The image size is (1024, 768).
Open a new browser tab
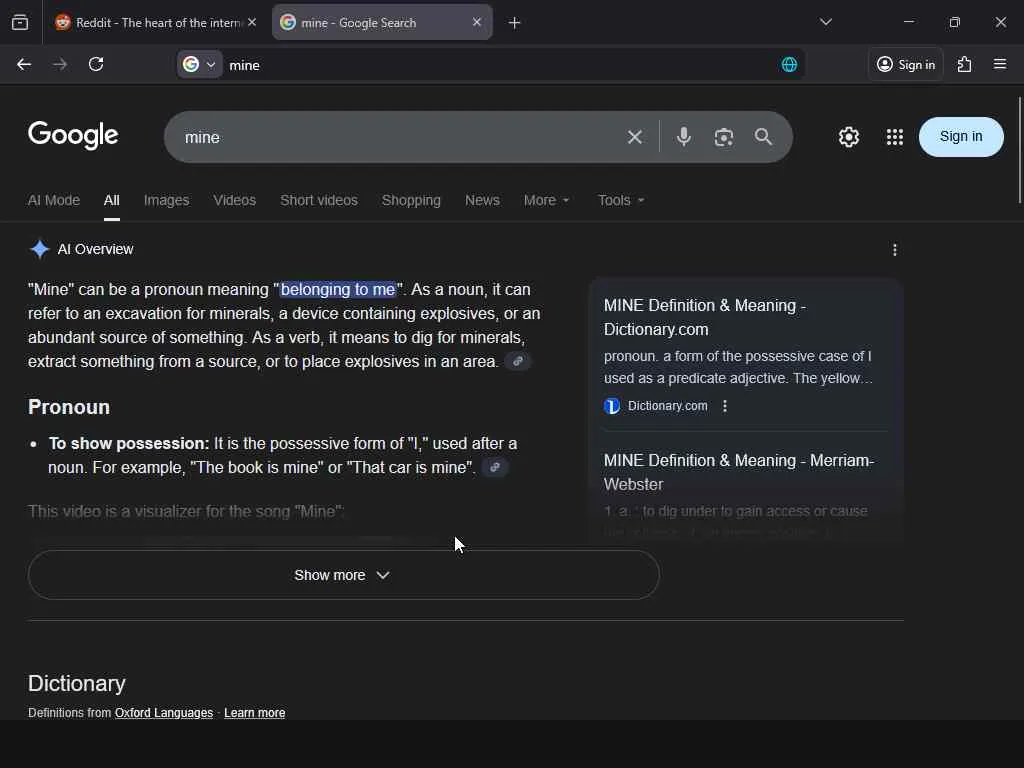(515, 23)
